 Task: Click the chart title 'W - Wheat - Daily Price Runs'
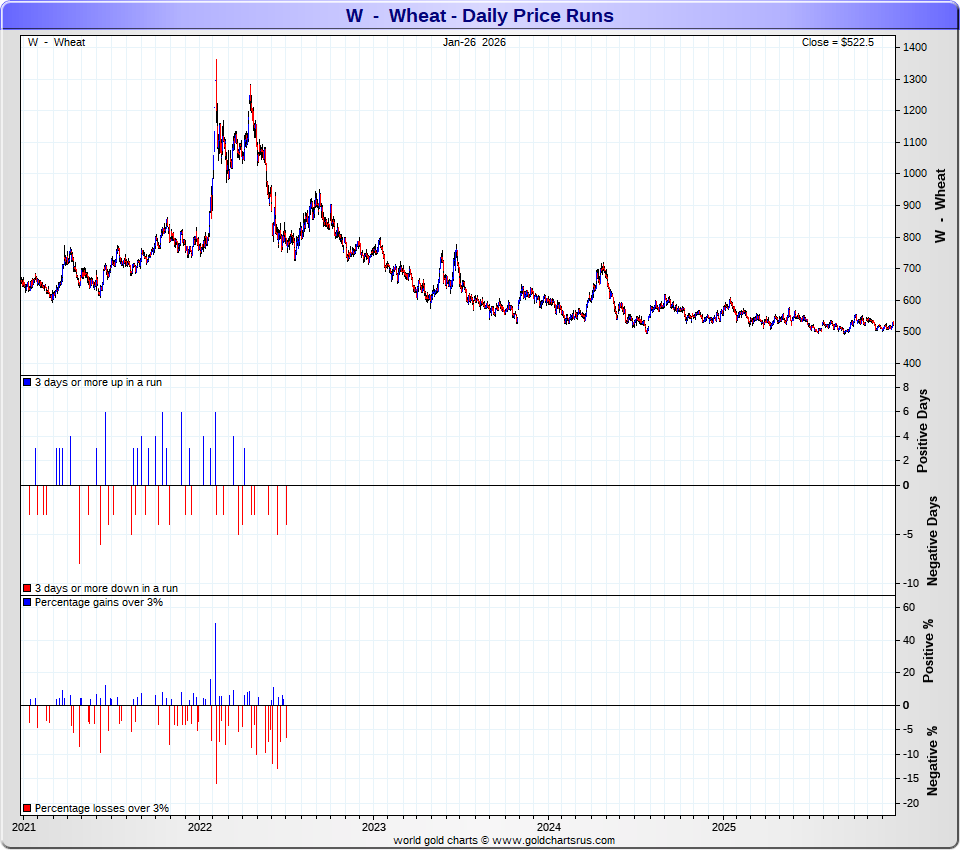tap(479, 15)
